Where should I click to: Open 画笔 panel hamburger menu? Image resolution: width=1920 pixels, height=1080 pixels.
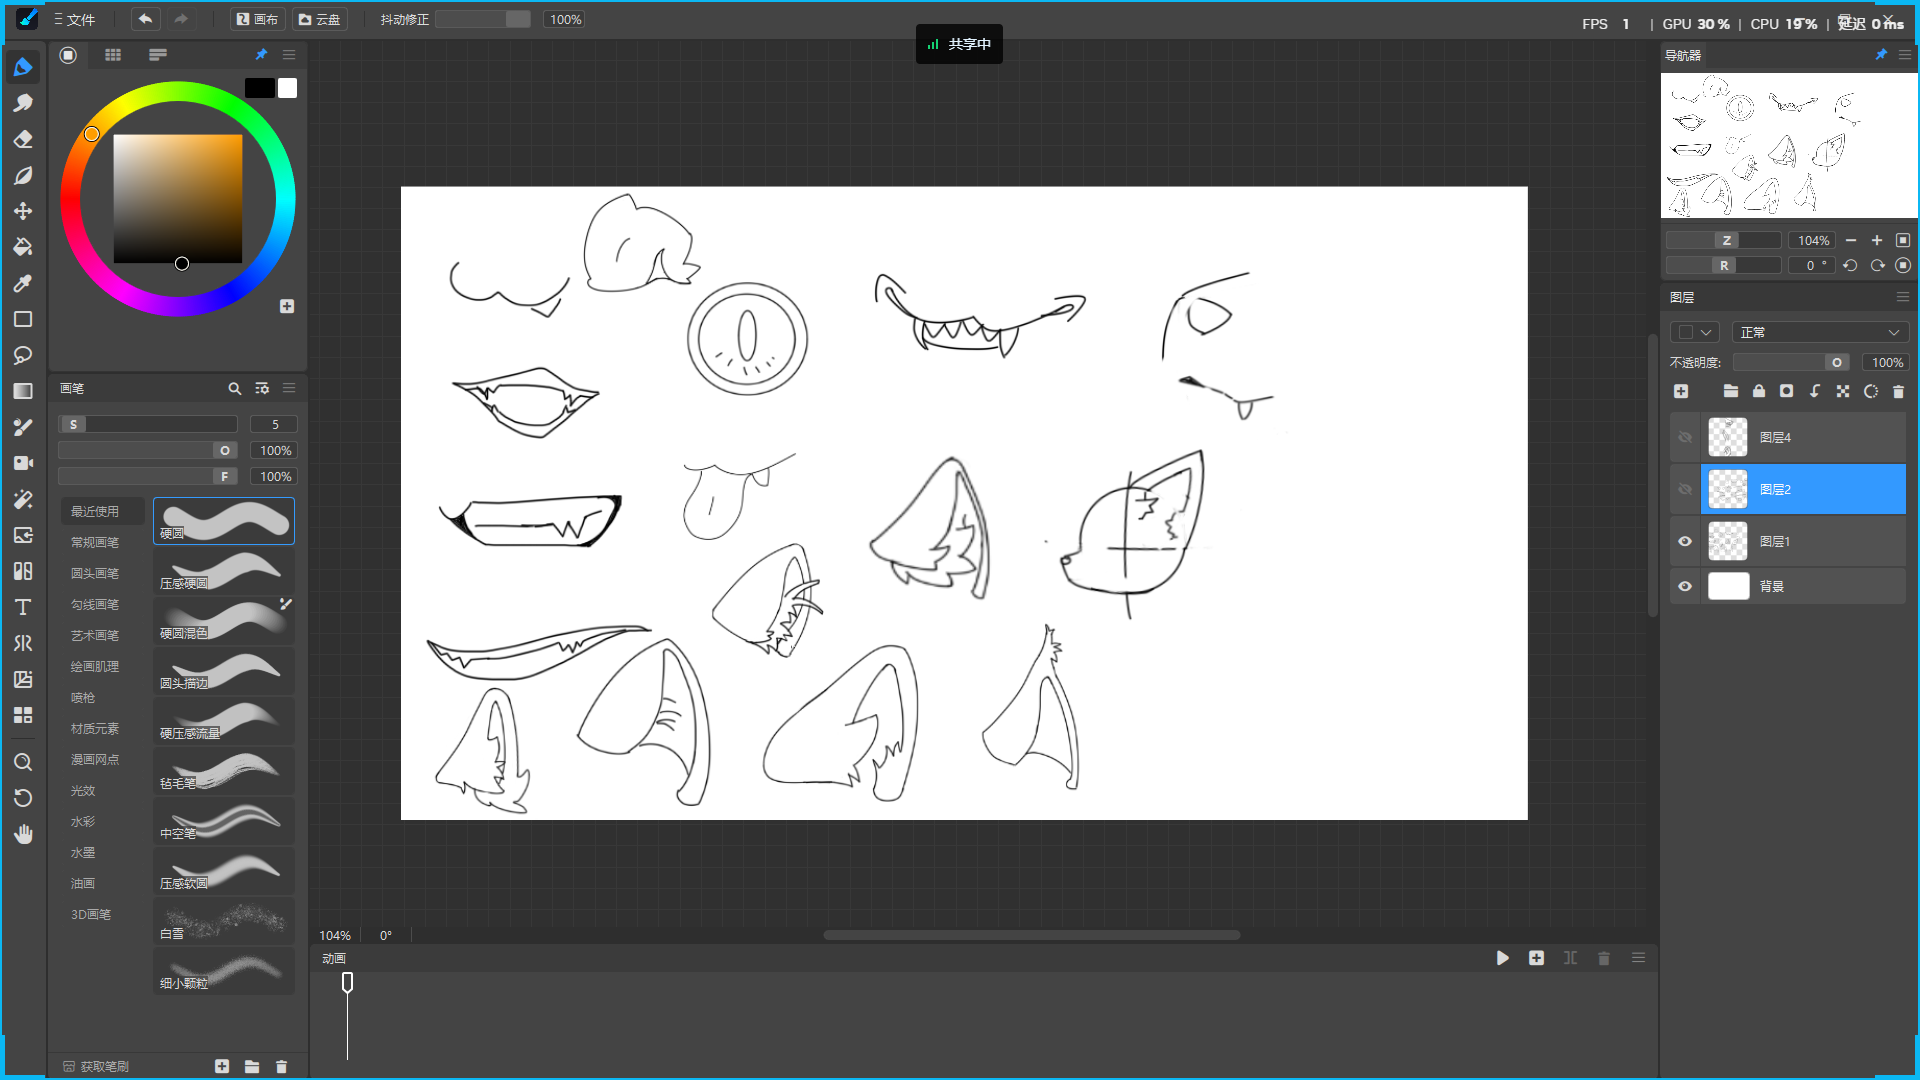289,388
